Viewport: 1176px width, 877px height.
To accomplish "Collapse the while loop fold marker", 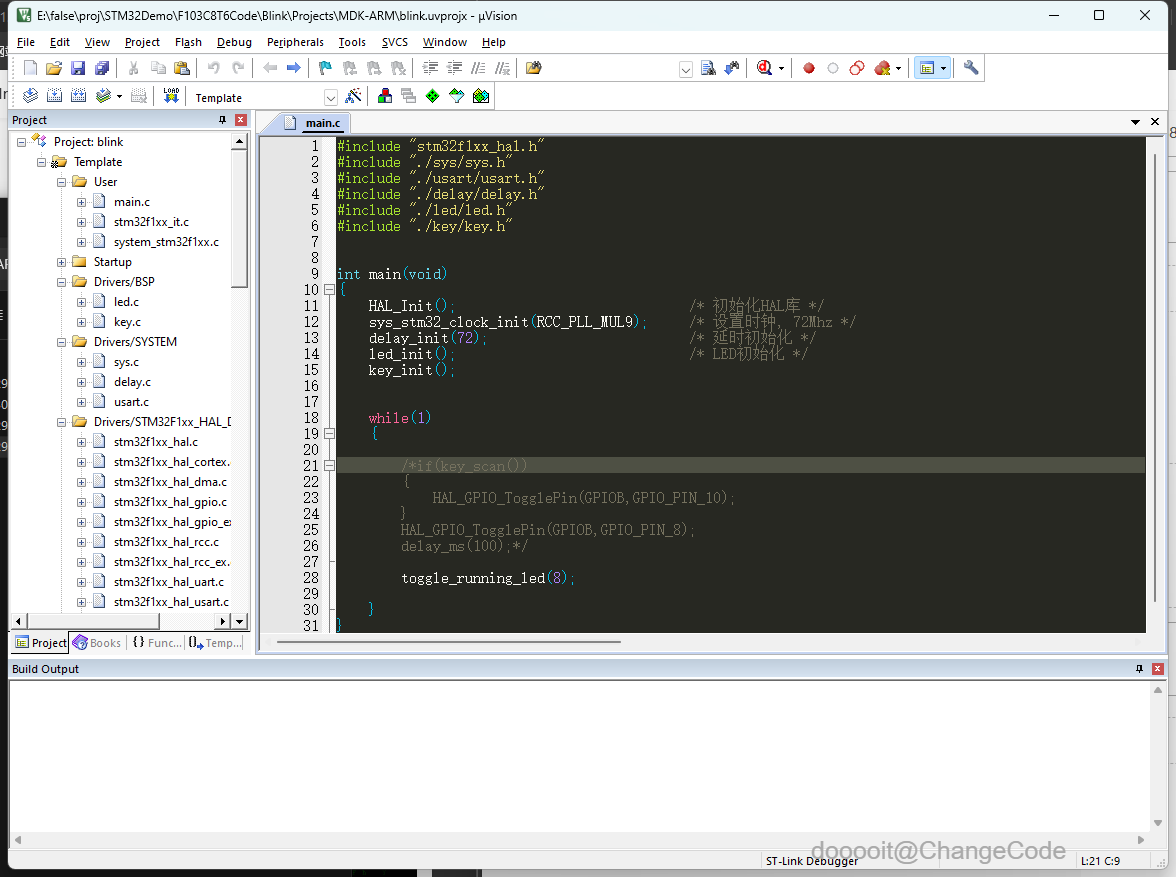I will click(x=329, y=434).
